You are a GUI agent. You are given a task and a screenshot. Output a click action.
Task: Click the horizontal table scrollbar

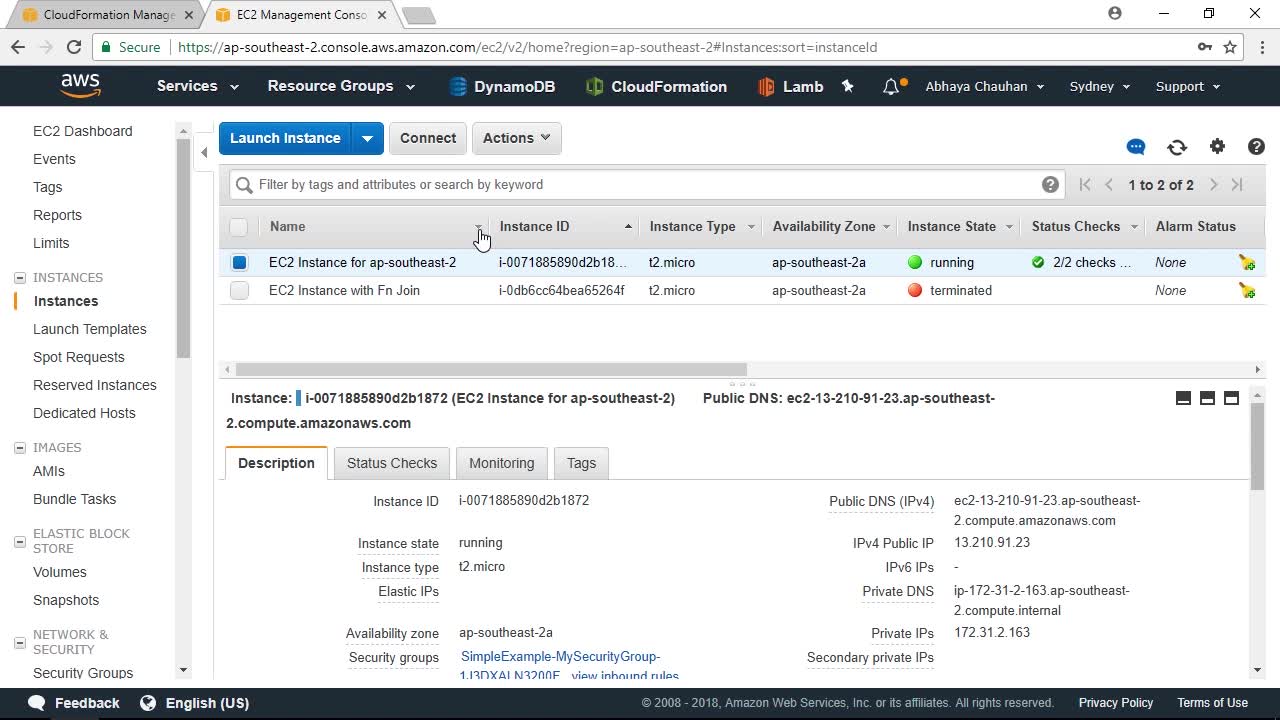tap(492, 369)
